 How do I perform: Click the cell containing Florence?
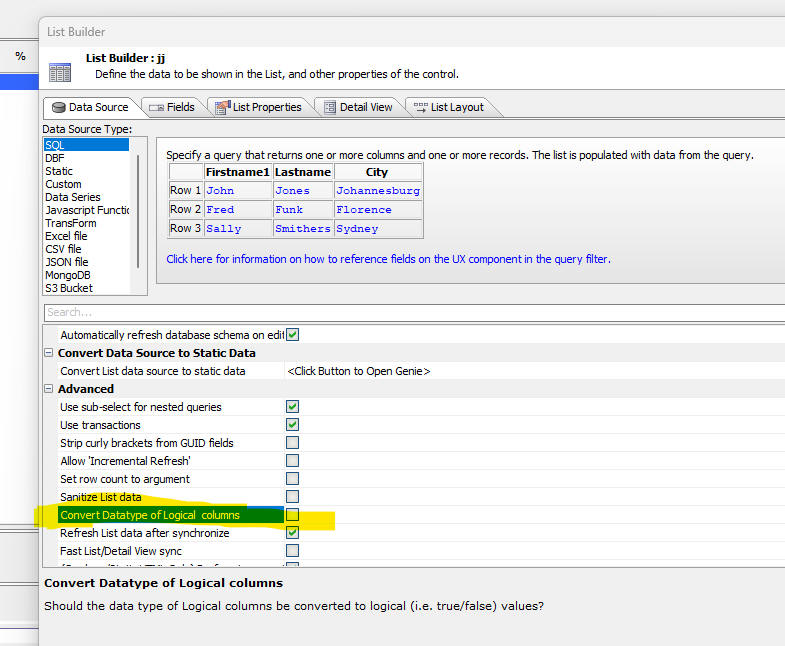coord(378,210)
